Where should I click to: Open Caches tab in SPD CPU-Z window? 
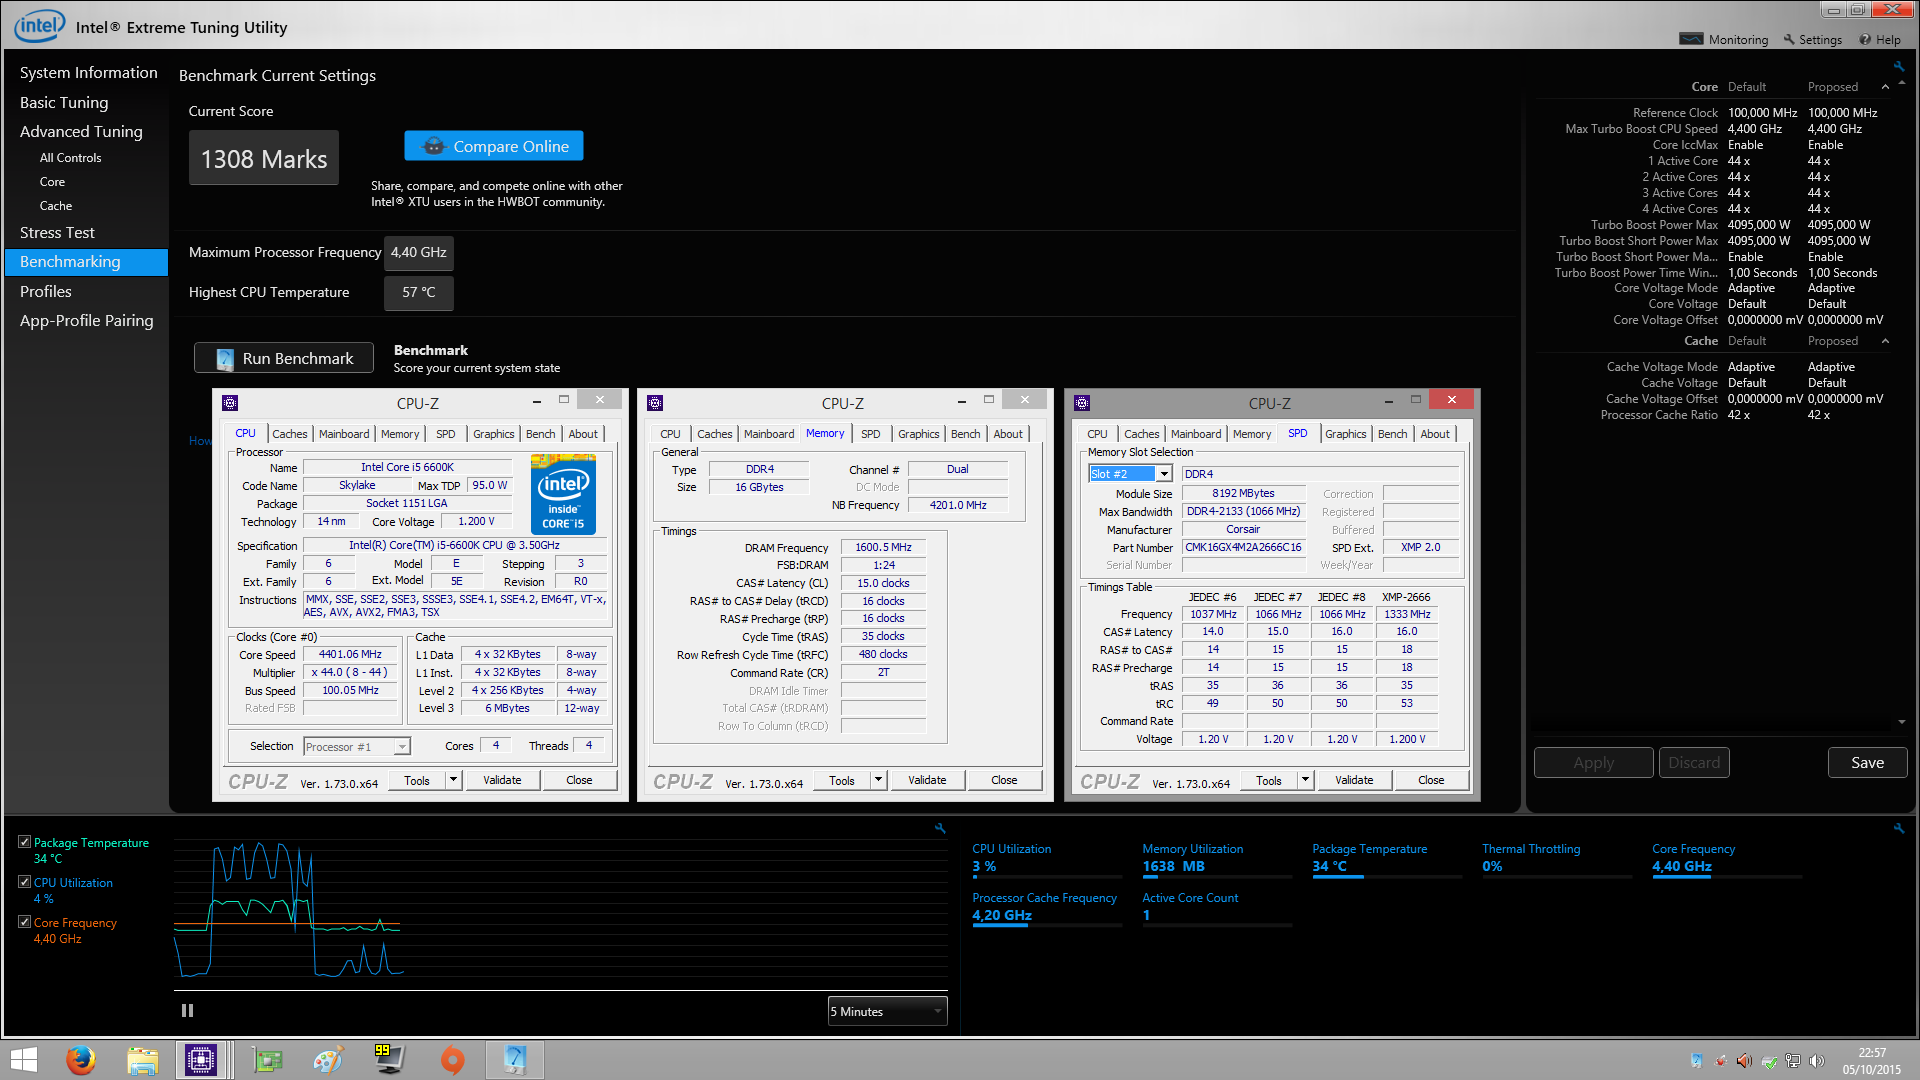coord(1141,434)
